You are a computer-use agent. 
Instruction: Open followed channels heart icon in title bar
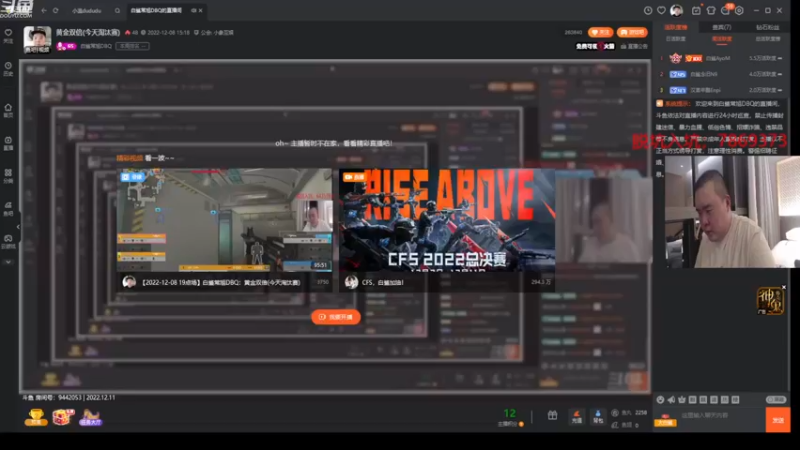coord(661,10)
